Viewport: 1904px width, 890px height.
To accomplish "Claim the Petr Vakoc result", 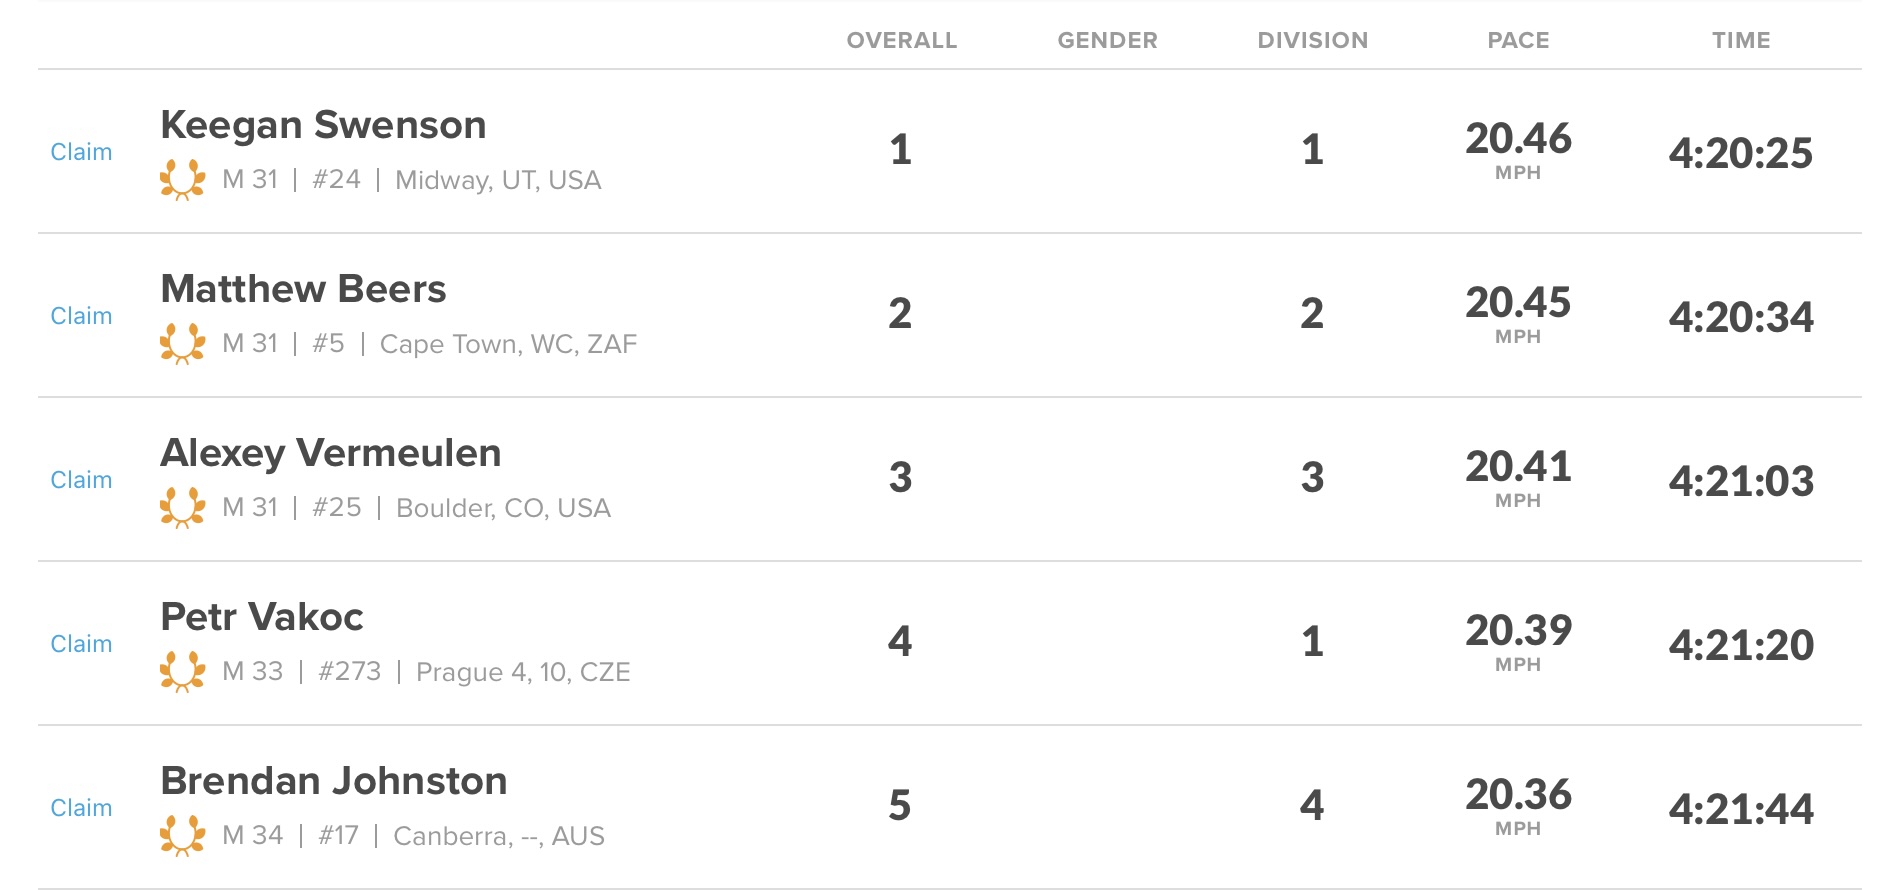I will (81, 644).
